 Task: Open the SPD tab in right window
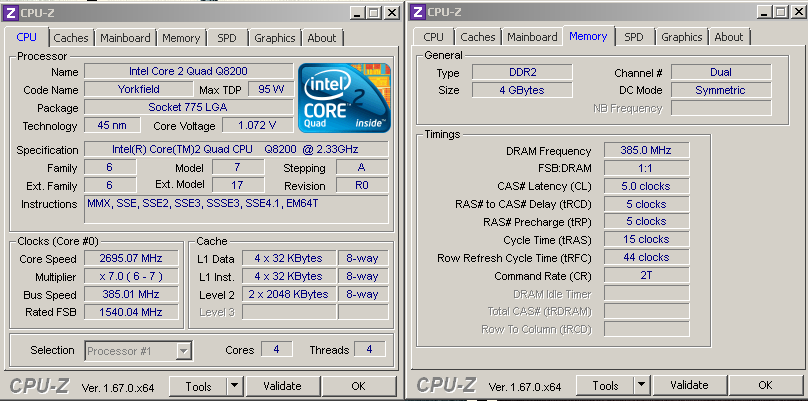pyautogui.click(x=633, y=37)
